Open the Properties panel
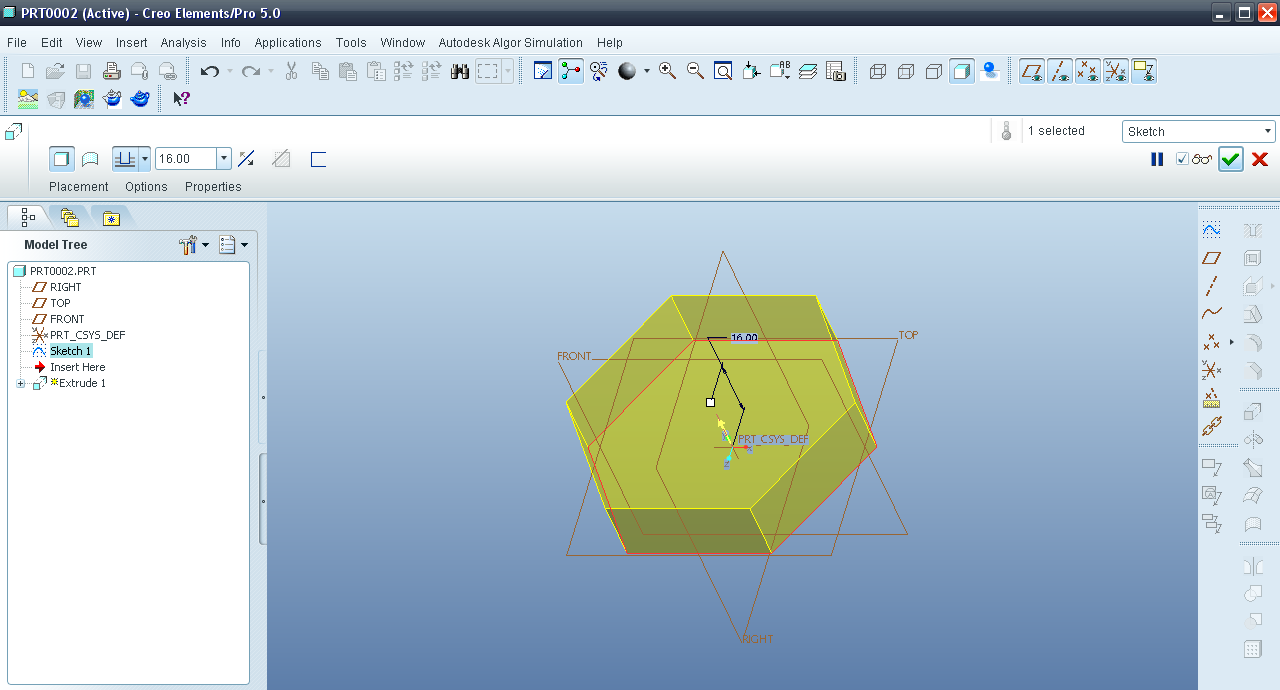 (x=213, y=186)
